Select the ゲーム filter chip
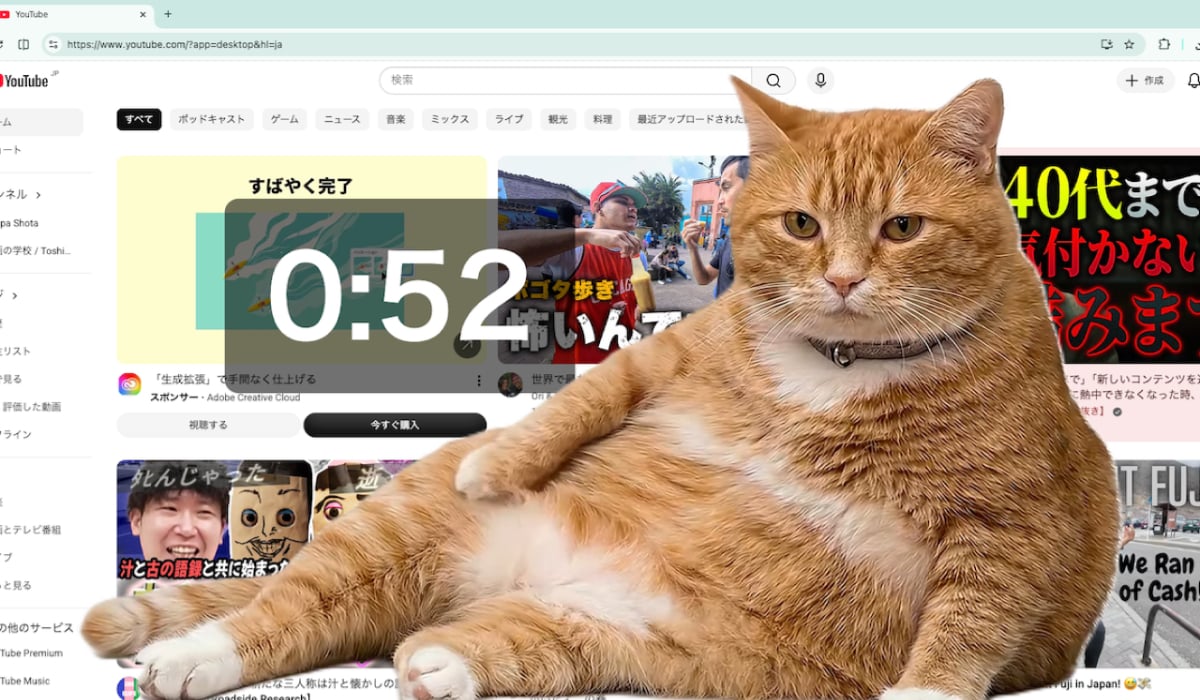Viewport: 1200px width, 700px height. pyautogui.click(x=284, y=119)
